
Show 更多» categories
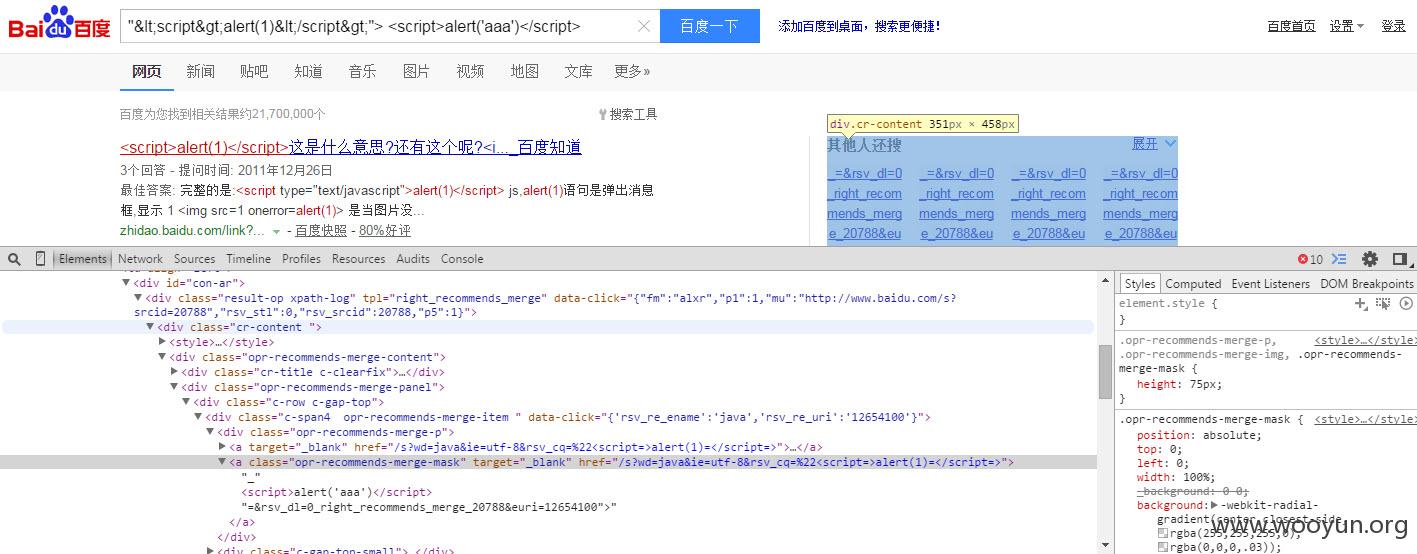click(632, 71)
